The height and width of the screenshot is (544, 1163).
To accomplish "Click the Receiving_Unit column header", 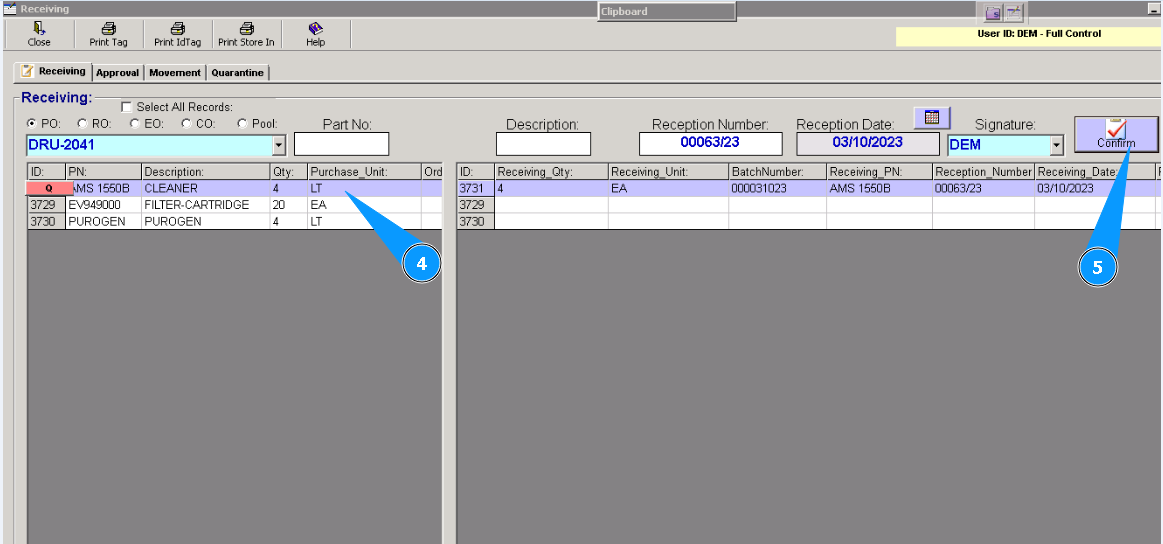I will point(668,172).
